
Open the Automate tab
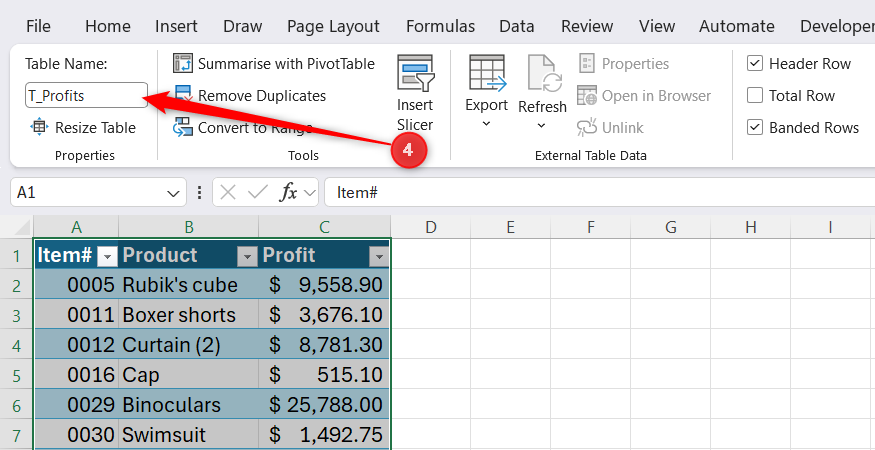point(737,26)
